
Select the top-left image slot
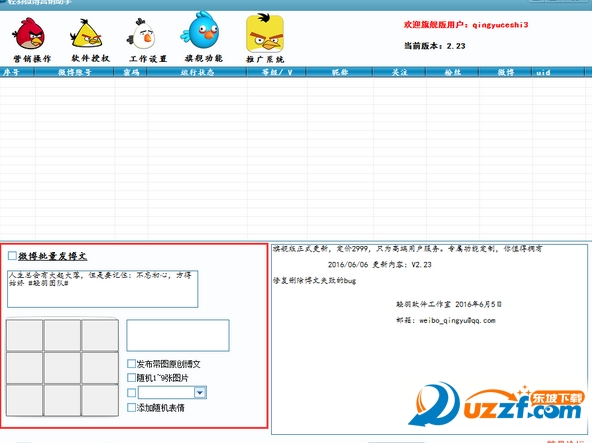click(x=25, y=335)
